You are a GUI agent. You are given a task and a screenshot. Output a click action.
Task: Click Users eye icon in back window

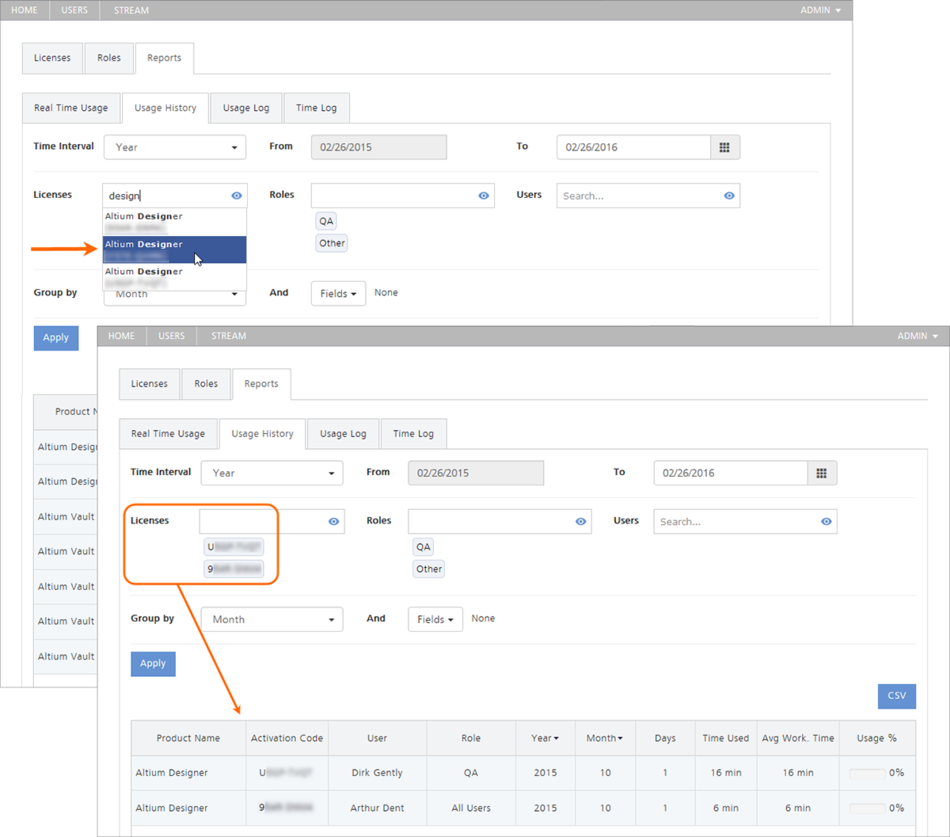729,196
